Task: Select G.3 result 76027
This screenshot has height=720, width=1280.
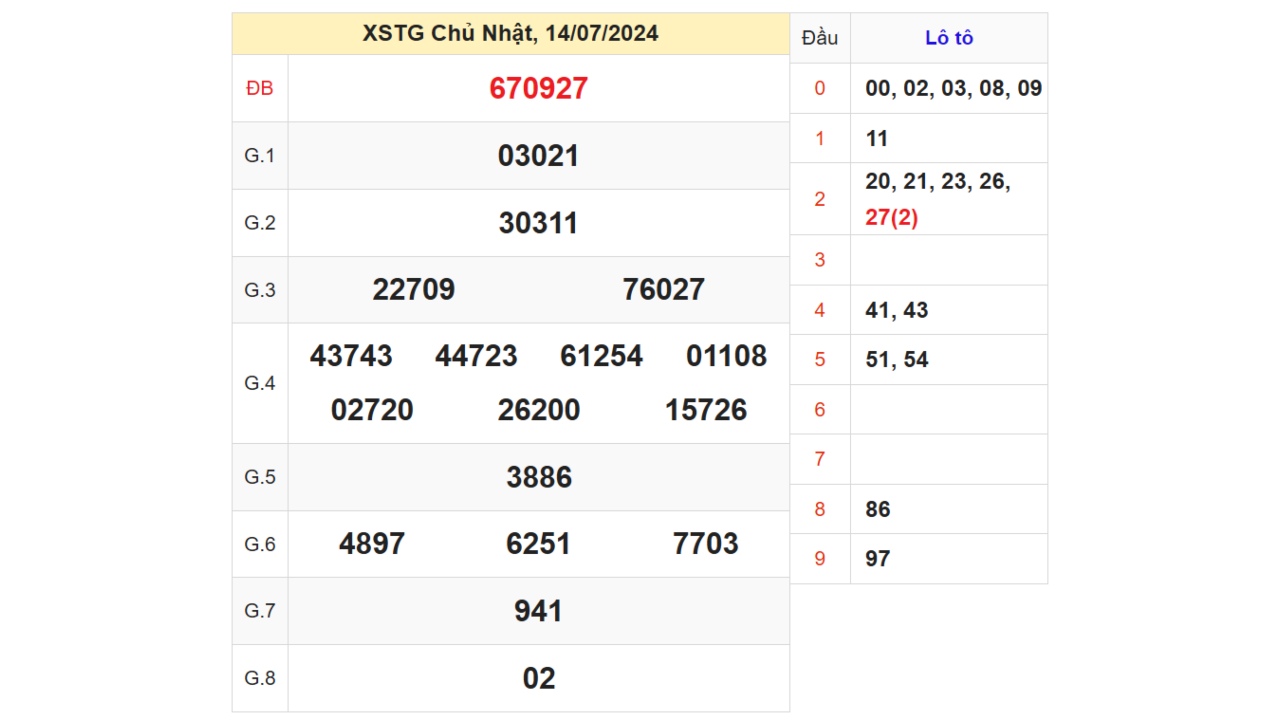Action: (x=664, y=290)
